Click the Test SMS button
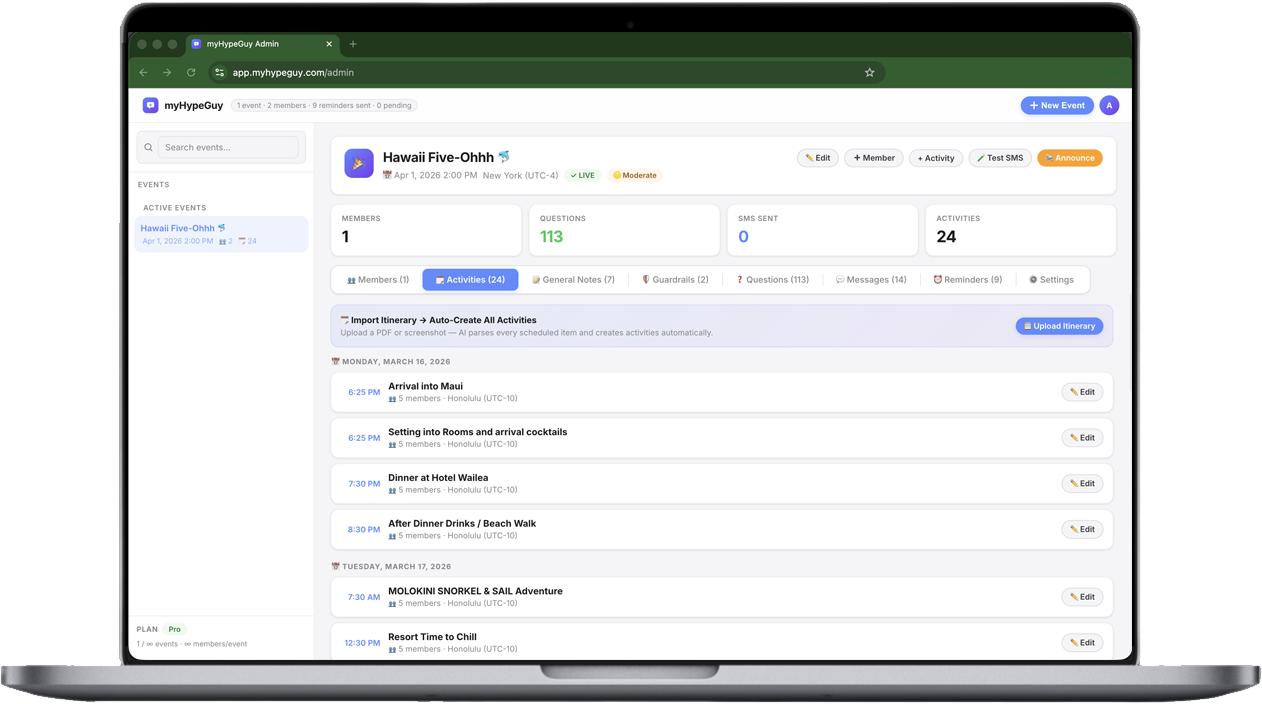The image size is (1262, 704). (x=999, y=158)
